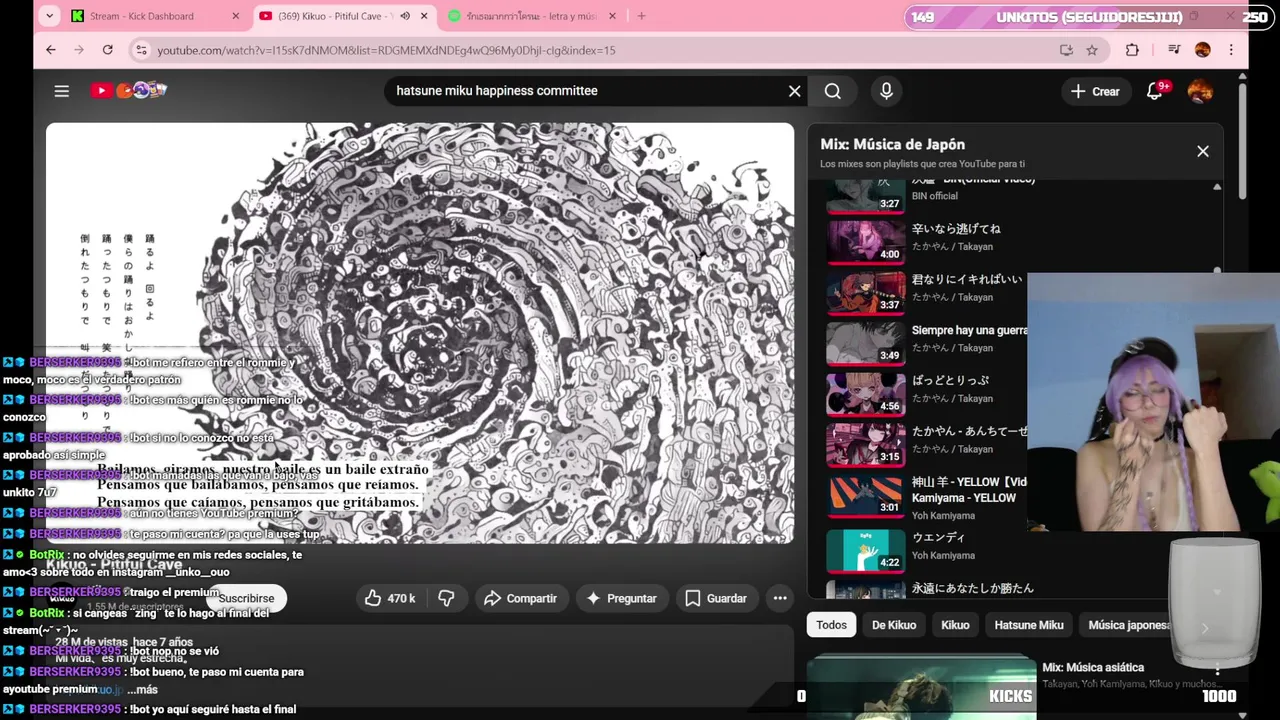Screen dimensions: 1280x720
Task: Close the letra y música tab
Action: tap(612, 16)
